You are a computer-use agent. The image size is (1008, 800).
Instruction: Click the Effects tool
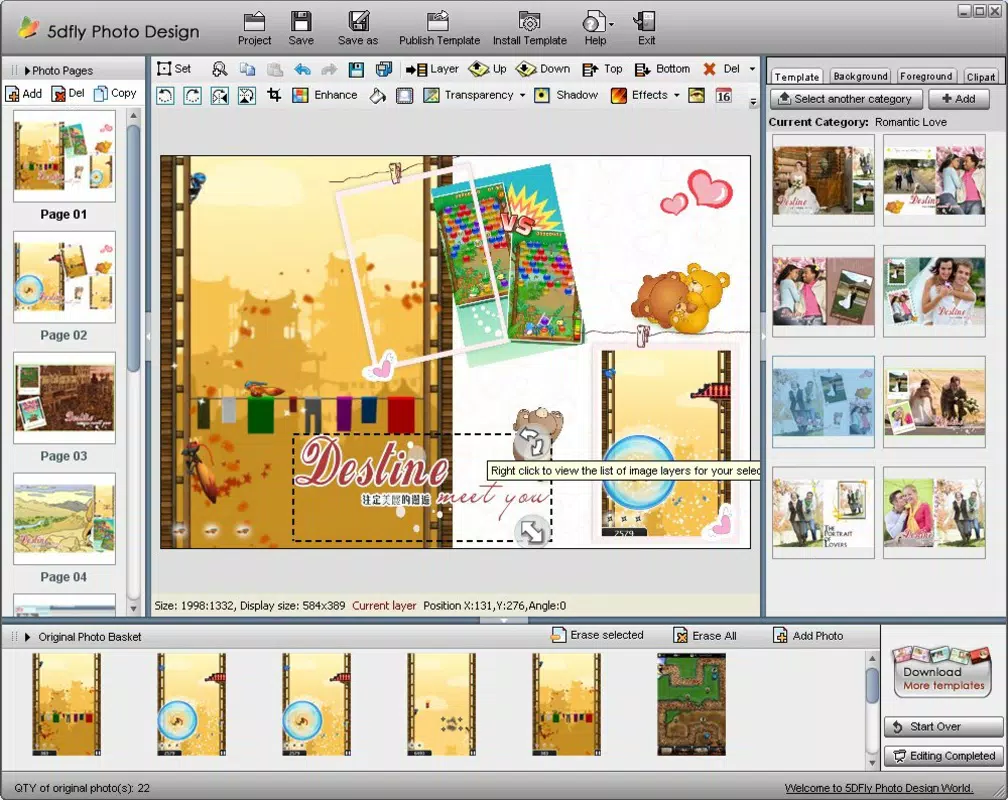pyautogui.click(x=640, y=95)
